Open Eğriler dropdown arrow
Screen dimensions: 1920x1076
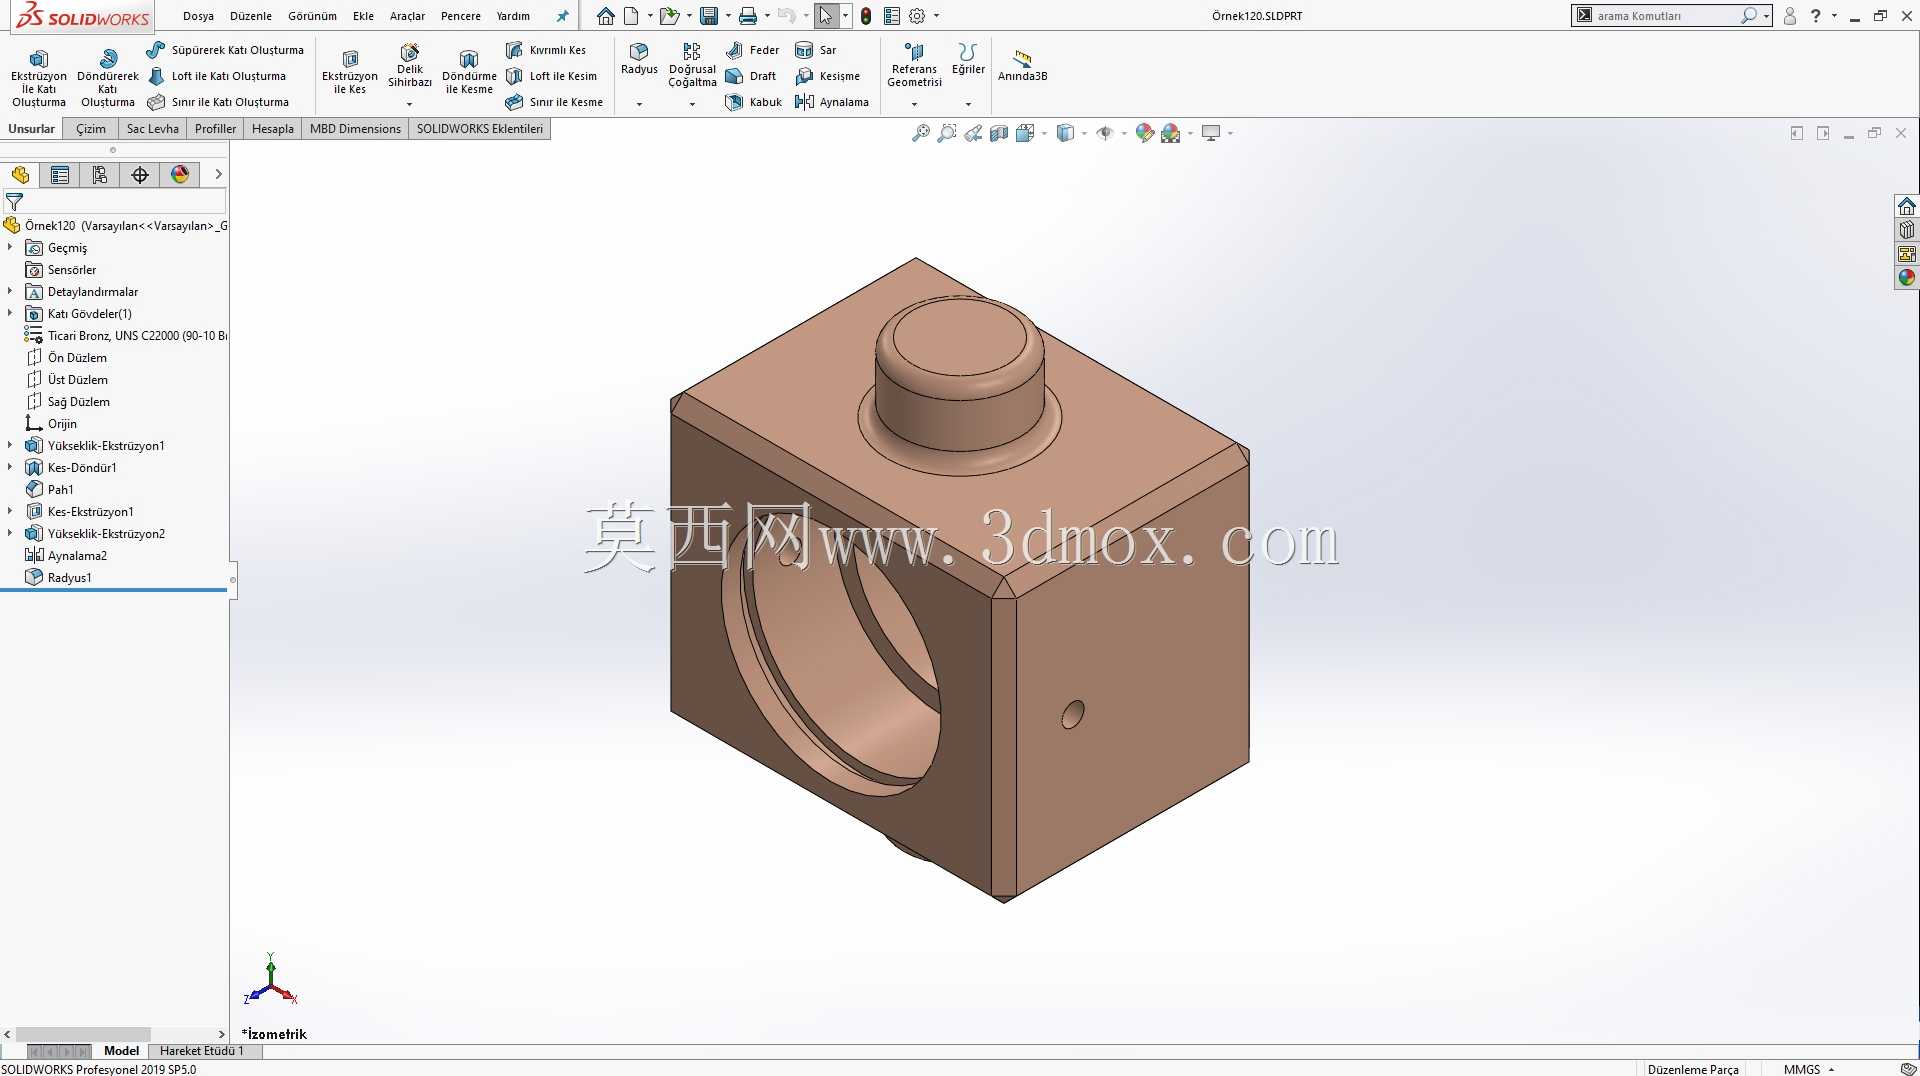pyautogui.click(x=968, y=104)
